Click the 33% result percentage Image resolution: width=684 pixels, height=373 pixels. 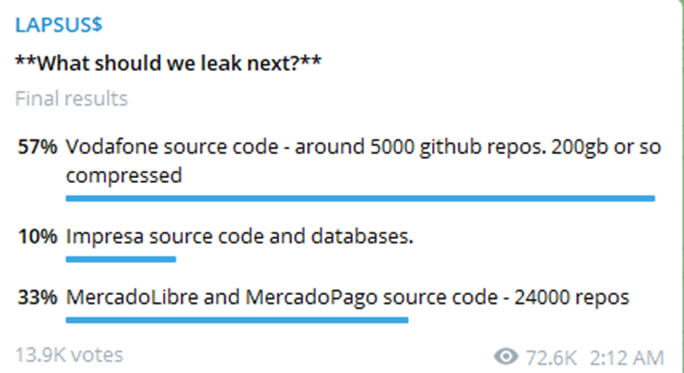tap(37, 298)
